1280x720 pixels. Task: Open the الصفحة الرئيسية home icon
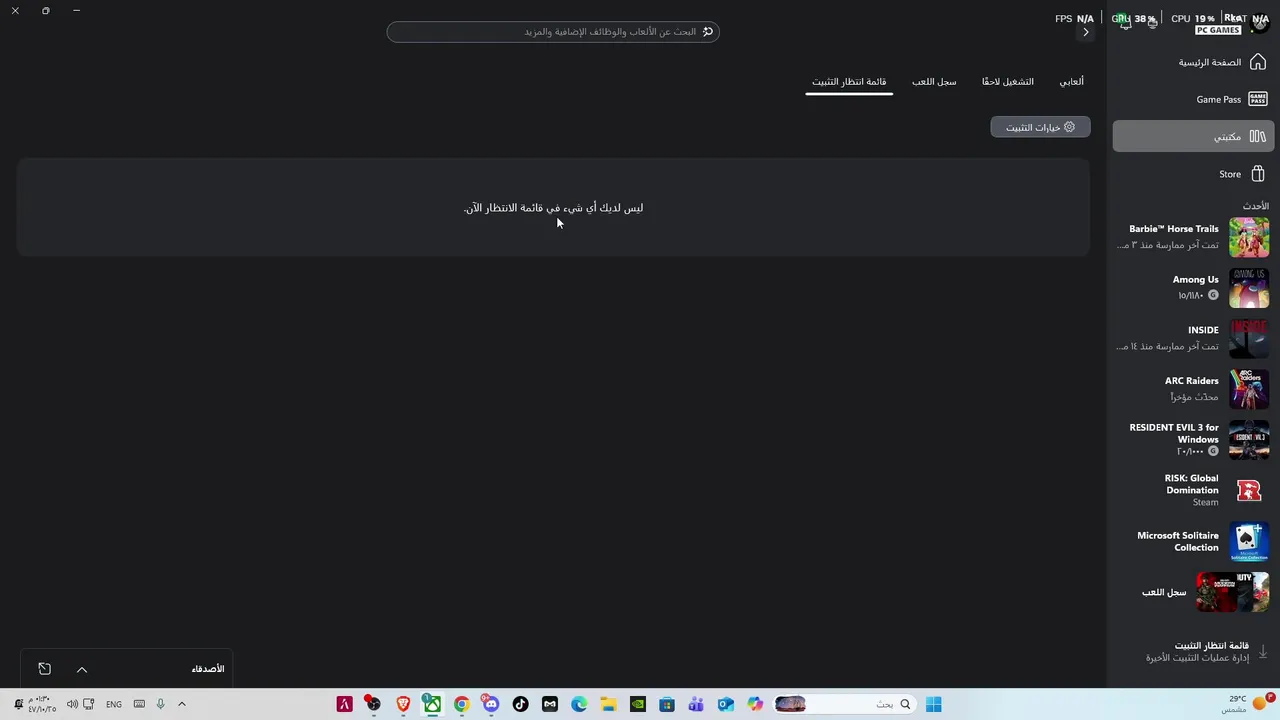click(1258, 62)
